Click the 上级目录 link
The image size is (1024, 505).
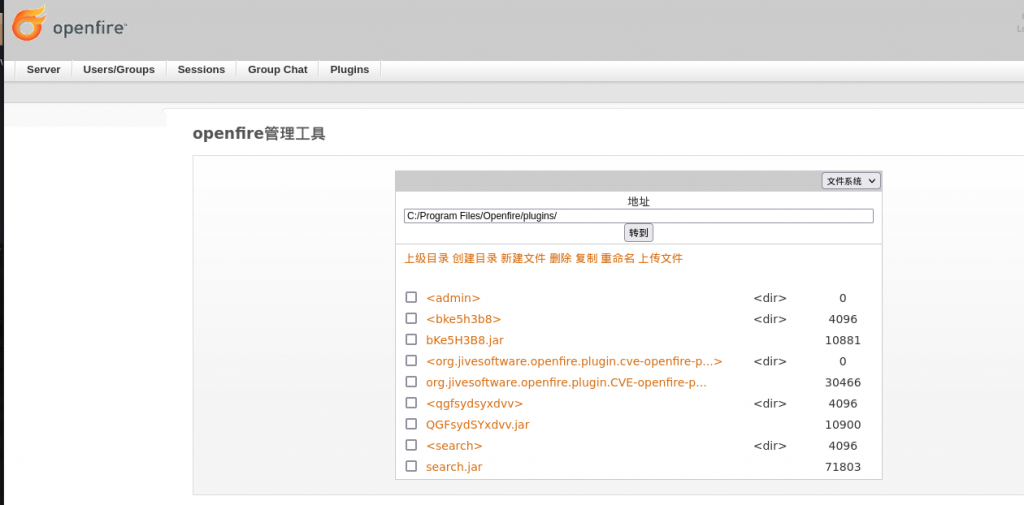click(x=426, y=258)
